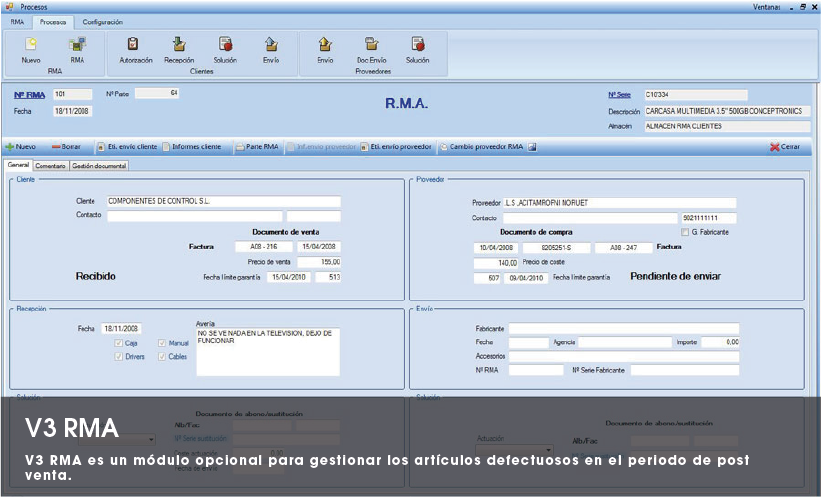The height and width of the screenshot is (497, 821).
Task: Uncheck the Cables checkbox
Action: click(x=162, y=356)
